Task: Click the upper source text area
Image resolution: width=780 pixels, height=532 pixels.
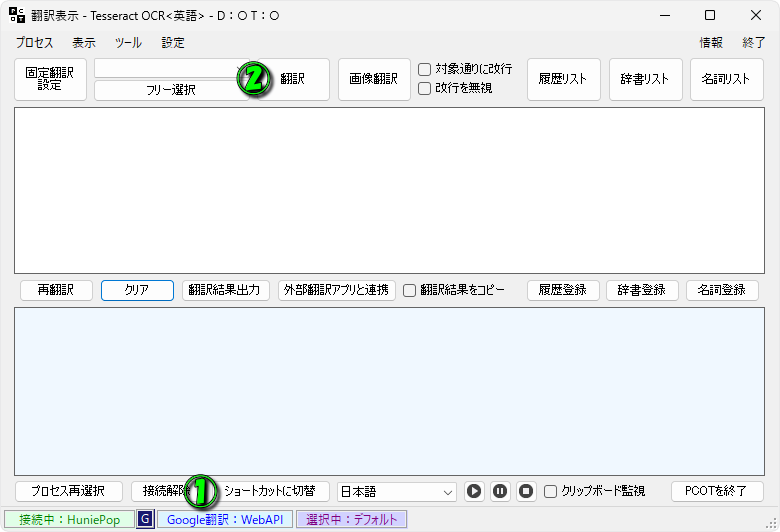Action: tap(390, 191)
